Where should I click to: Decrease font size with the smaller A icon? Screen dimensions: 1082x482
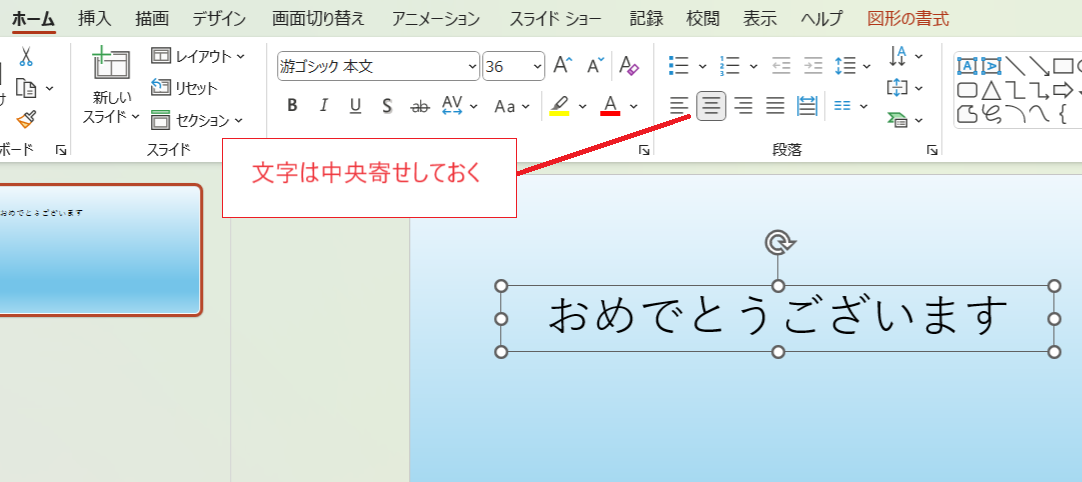coord(596,66)
